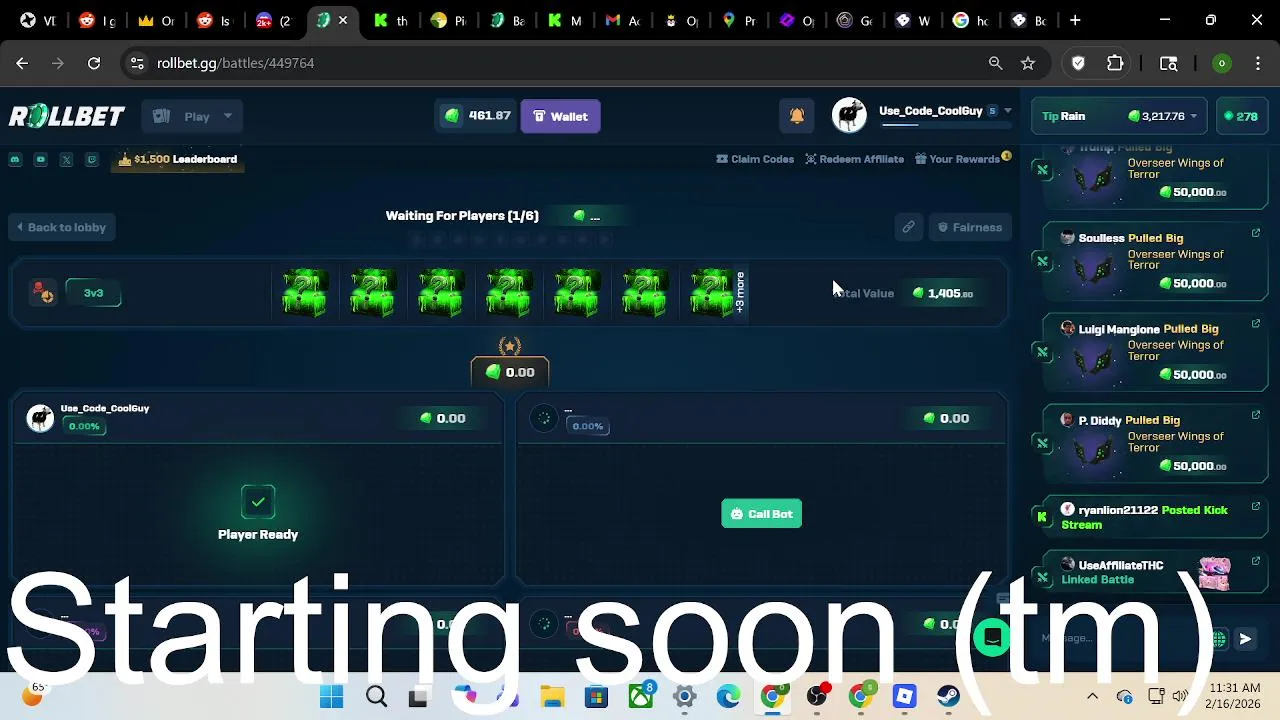This screenshot has width=1280, height=720.
Task: Open the browser extensions puzzle icon
Action: click(x=1115, y=63)
